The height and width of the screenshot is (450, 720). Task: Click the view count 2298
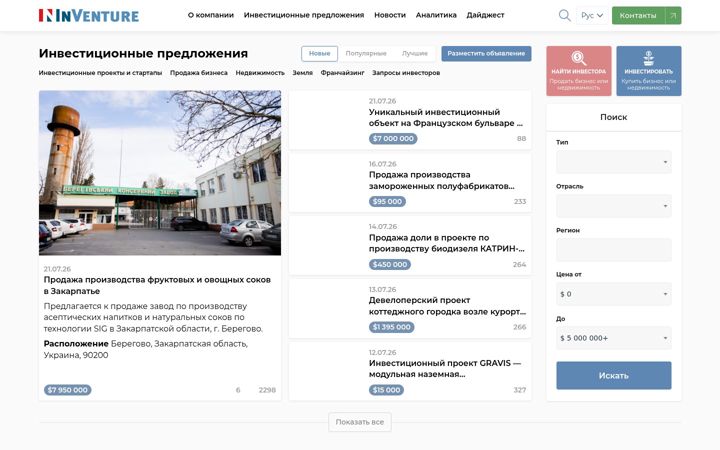tap(267, 390)
